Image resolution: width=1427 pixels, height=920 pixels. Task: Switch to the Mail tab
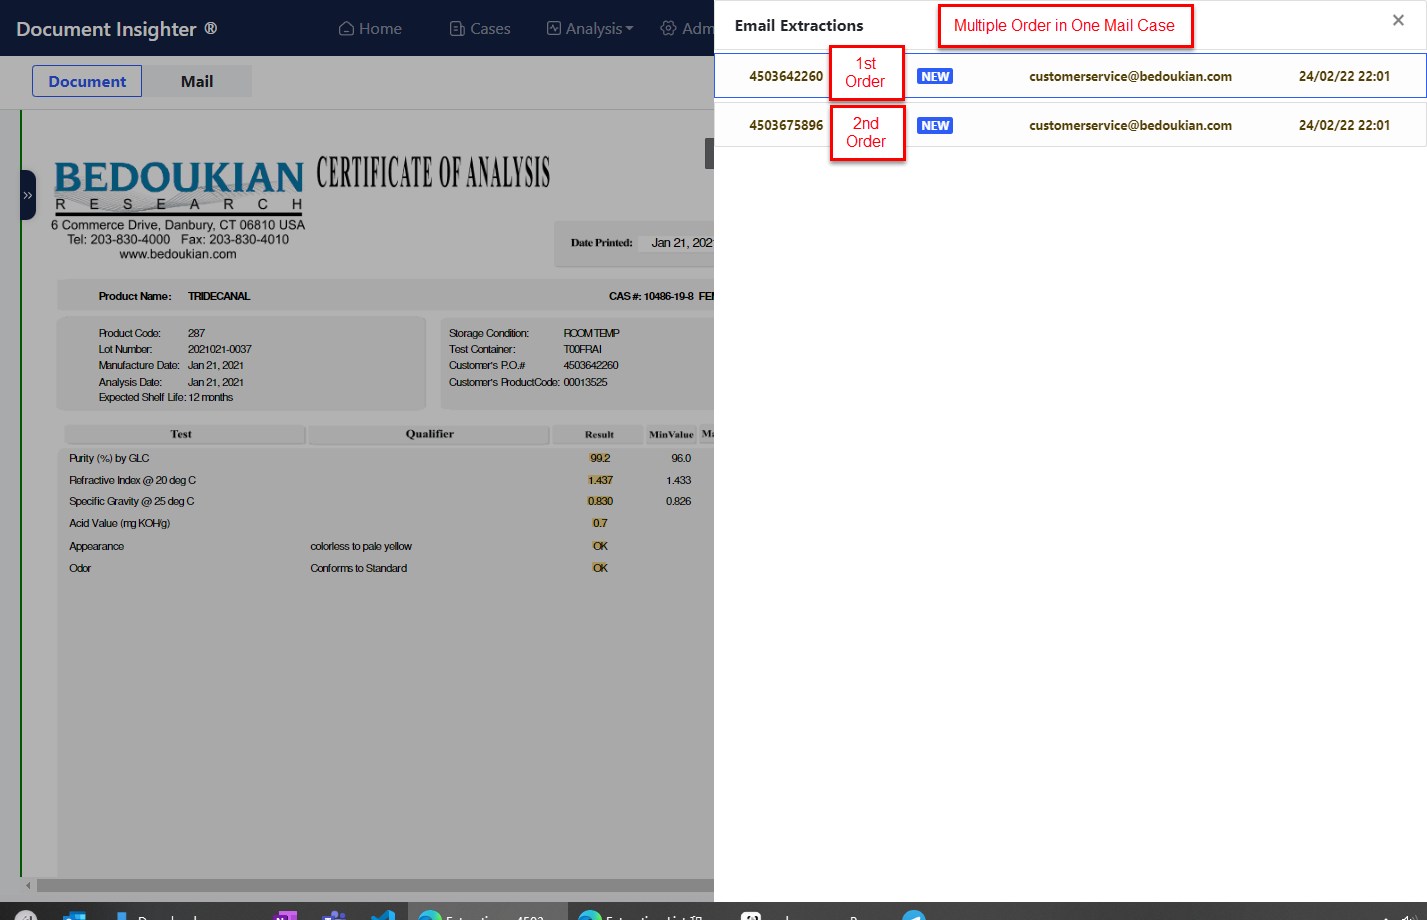coord(197,82)
